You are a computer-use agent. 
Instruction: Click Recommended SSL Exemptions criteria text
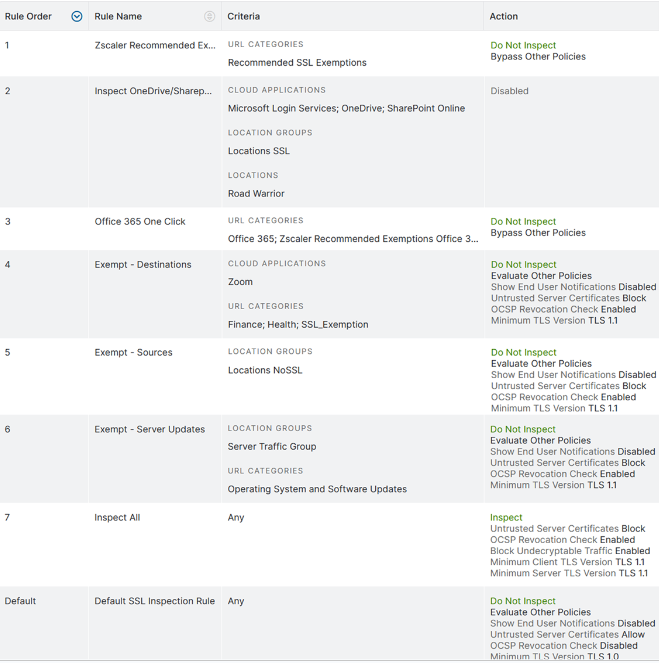click(x=297, y=63)
